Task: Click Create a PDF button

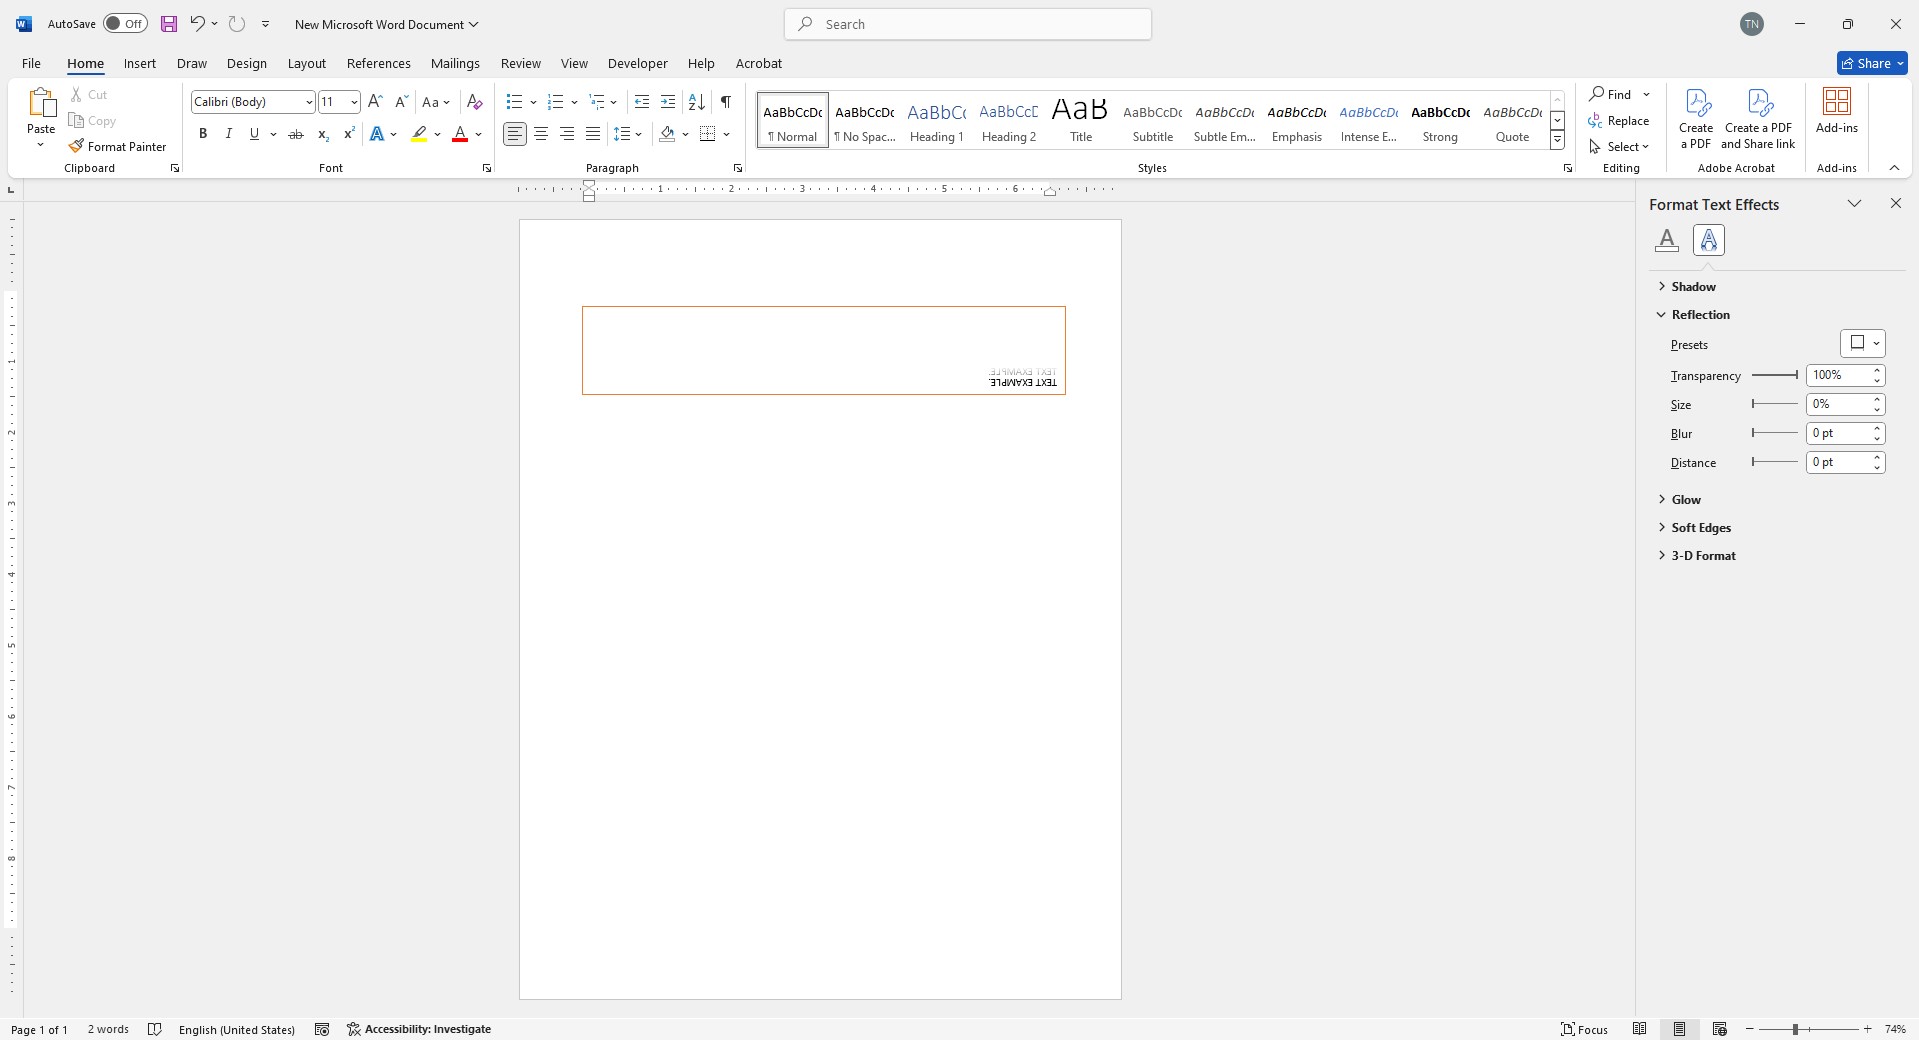Action: [1696, 119]
